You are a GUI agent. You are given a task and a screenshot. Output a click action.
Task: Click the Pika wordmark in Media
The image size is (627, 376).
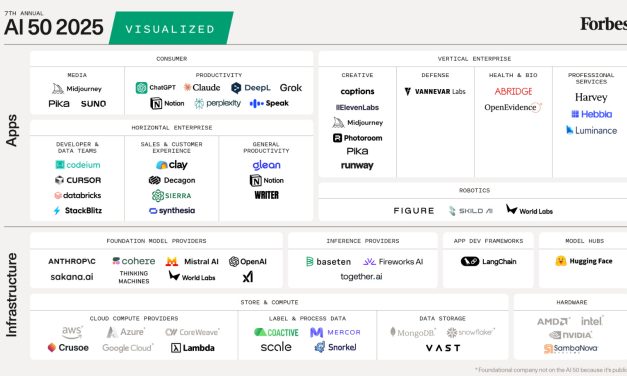59,104
